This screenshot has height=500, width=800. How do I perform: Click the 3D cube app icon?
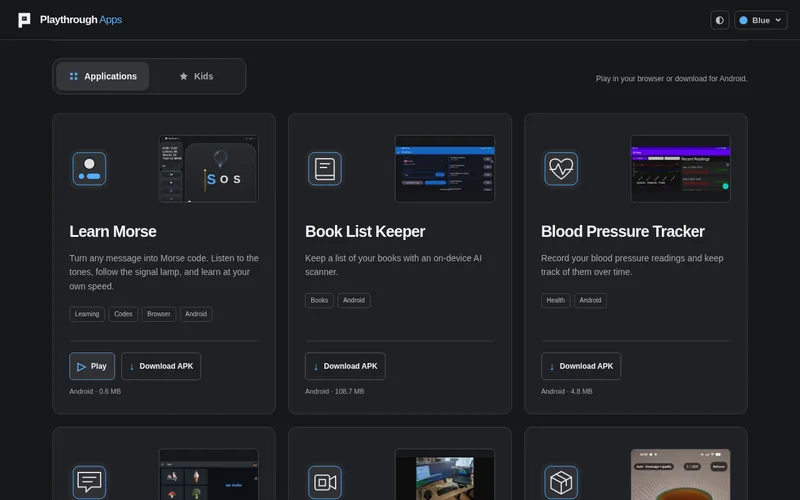tap(561, 482)
